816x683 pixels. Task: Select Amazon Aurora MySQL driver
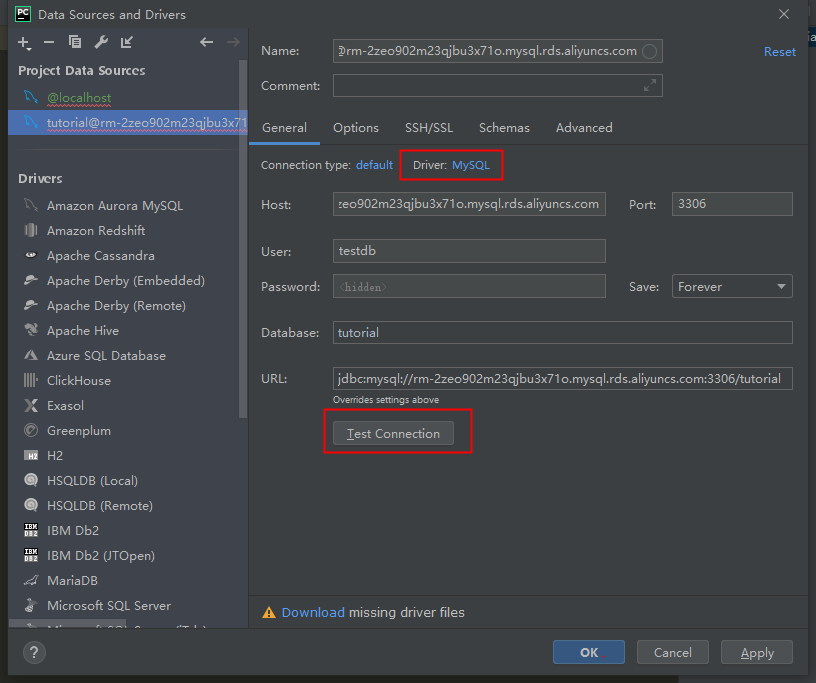click(x=114, y=206)
